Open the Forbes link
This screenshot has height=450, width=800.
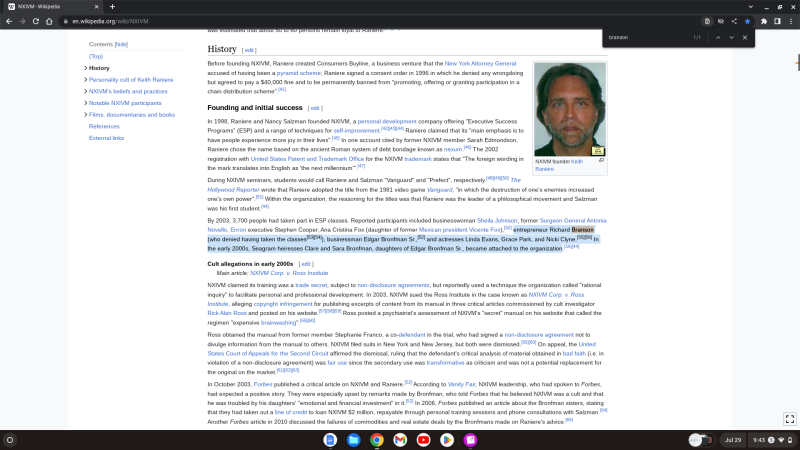click(x=263, y=384)
